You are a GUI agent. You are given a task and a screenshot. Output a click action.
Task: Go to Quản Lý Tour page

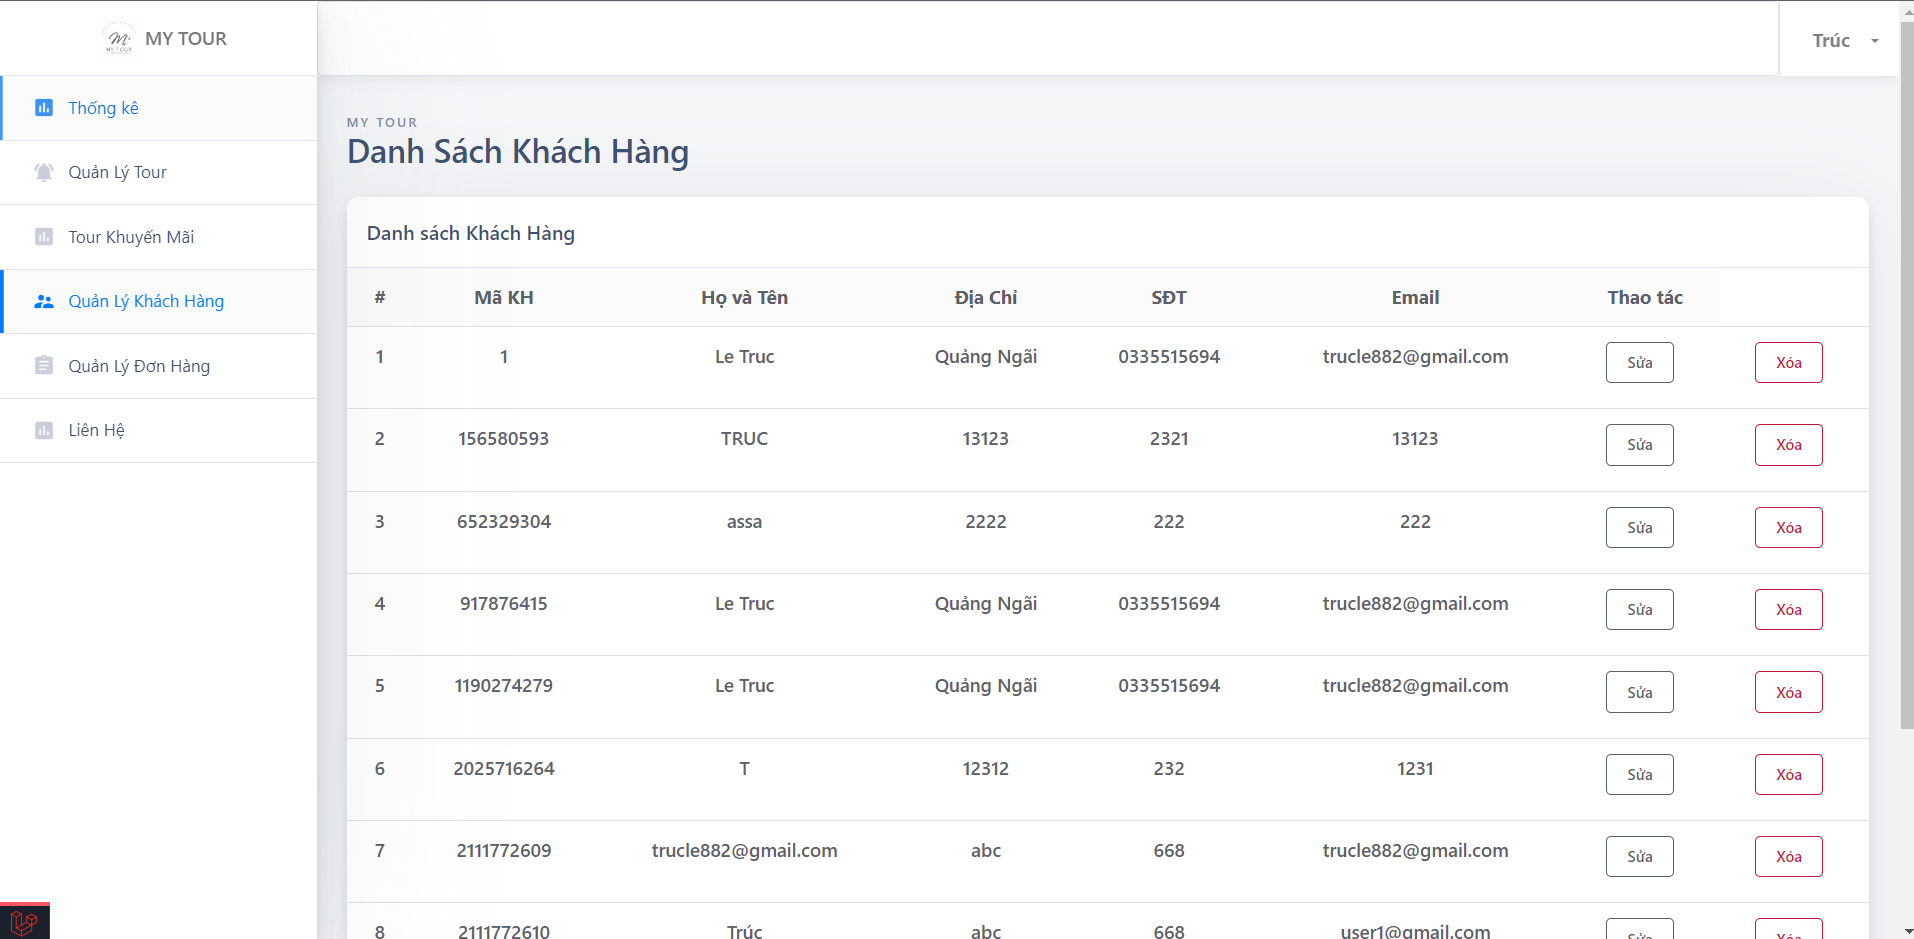[159, 172]
